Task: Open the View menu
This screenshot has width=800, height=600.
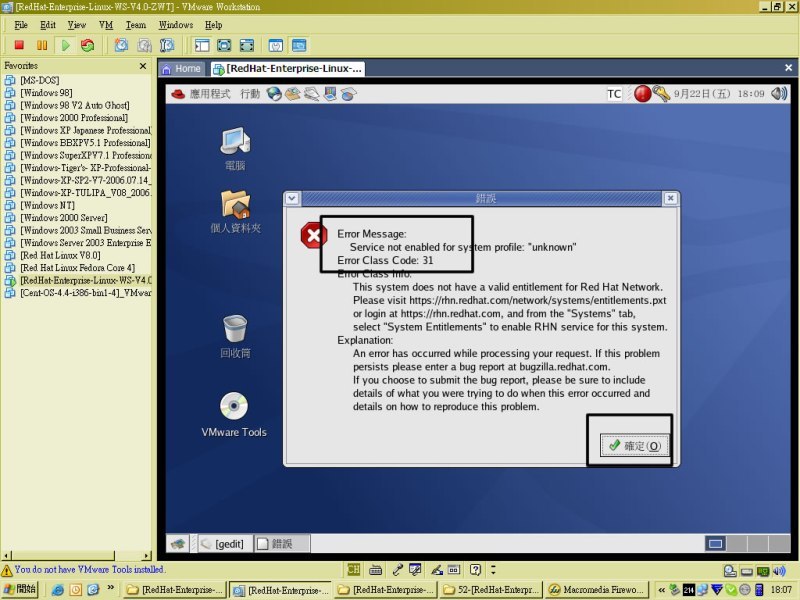Action: 77,25
